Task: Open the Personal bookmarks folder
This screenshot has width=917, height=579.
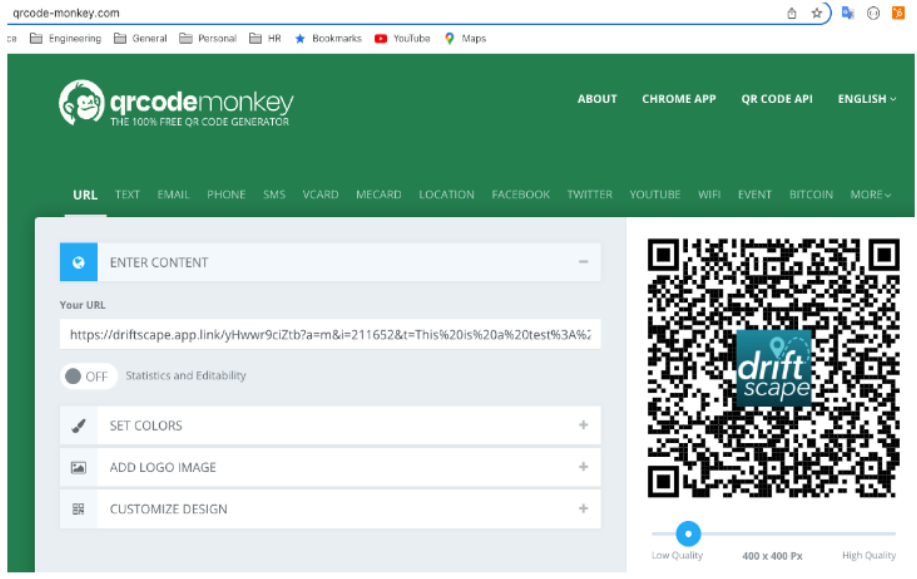Action: 208,39
